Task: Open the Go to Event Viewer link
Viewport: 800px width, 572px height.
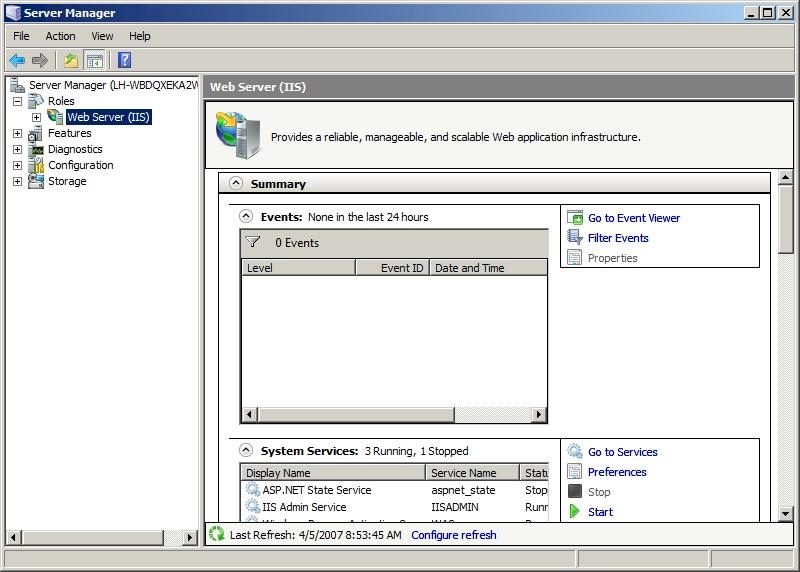Action: pos(634,218)
